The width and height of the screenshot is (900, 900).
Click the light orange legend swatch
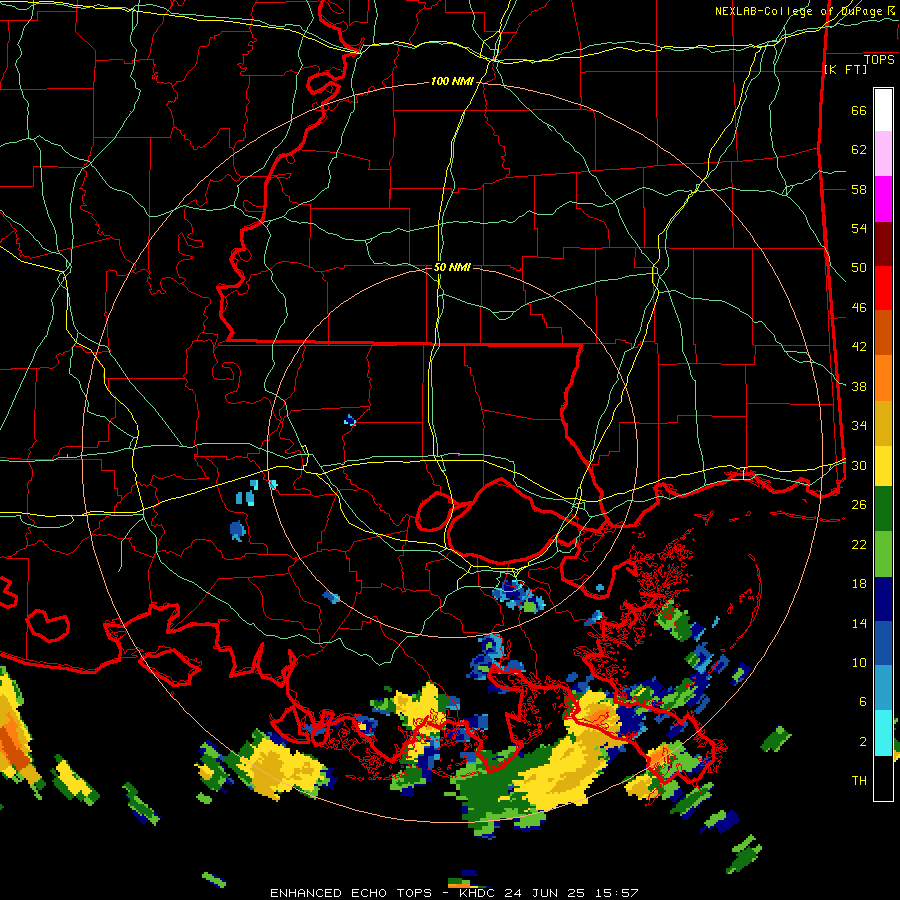click(883, 378)
